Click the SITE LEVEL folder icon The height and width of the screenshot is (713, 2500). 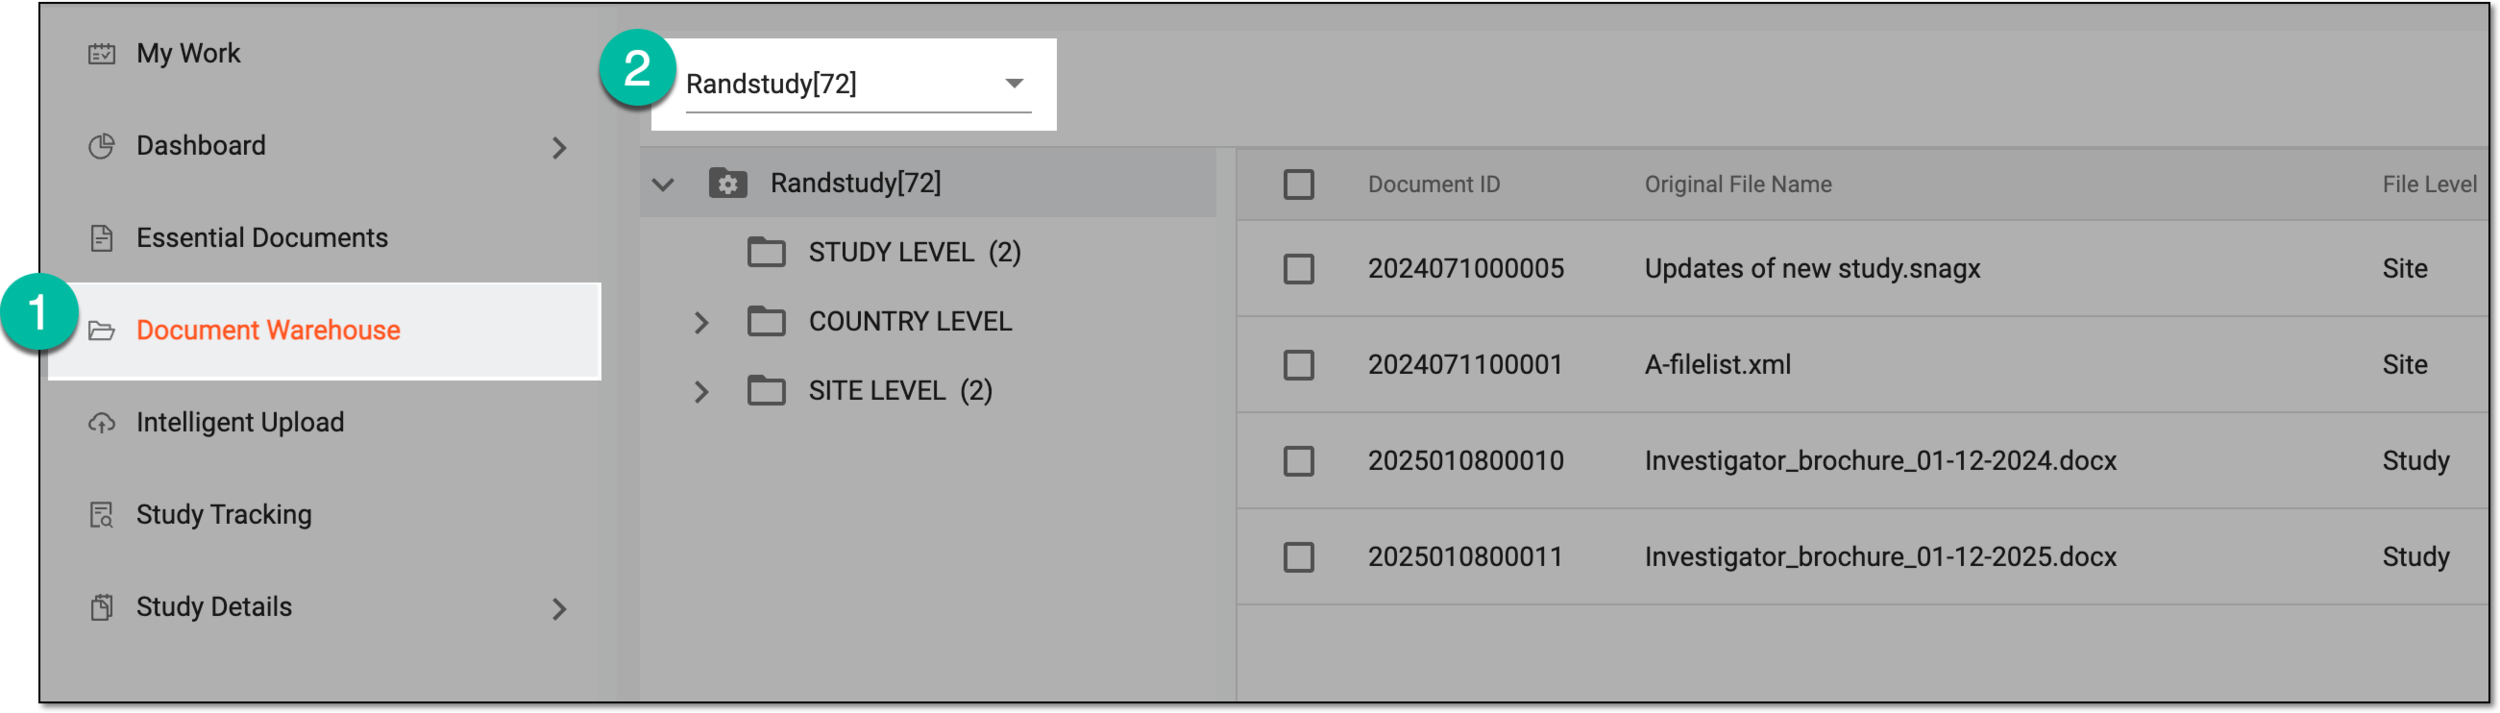click(767, 390)
